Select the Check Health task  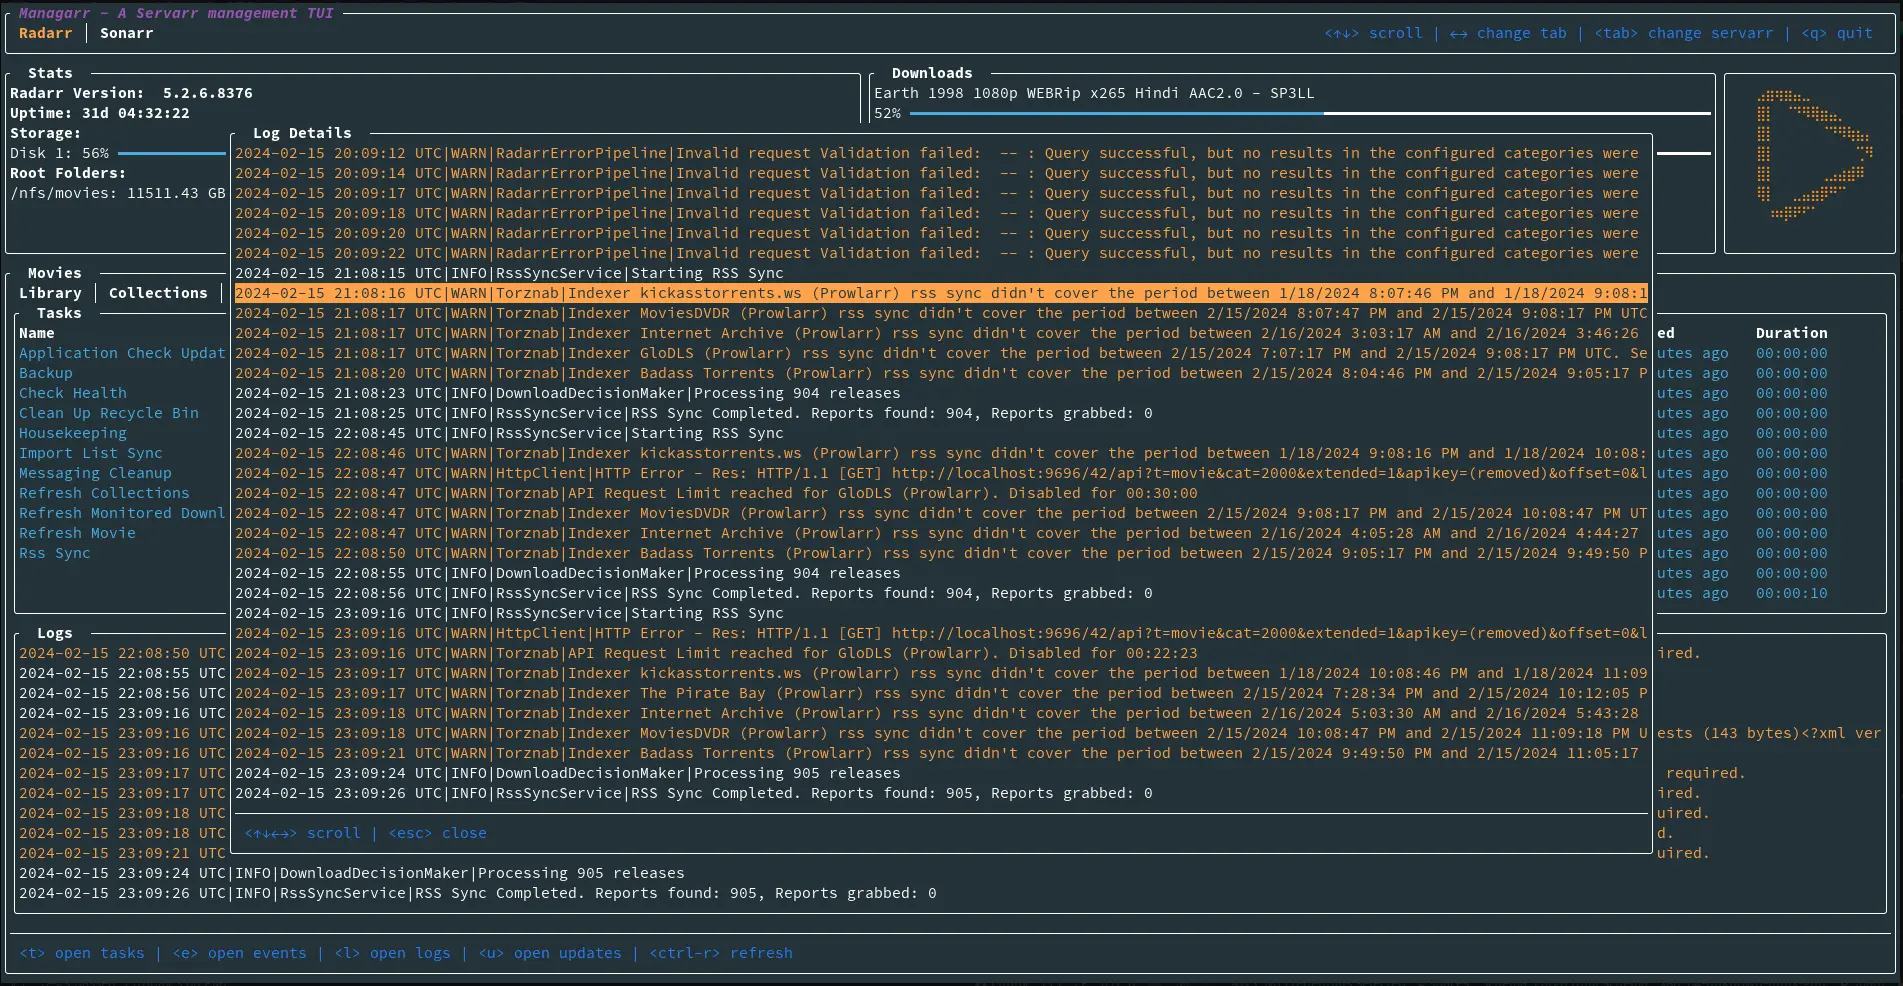point(73,393)
